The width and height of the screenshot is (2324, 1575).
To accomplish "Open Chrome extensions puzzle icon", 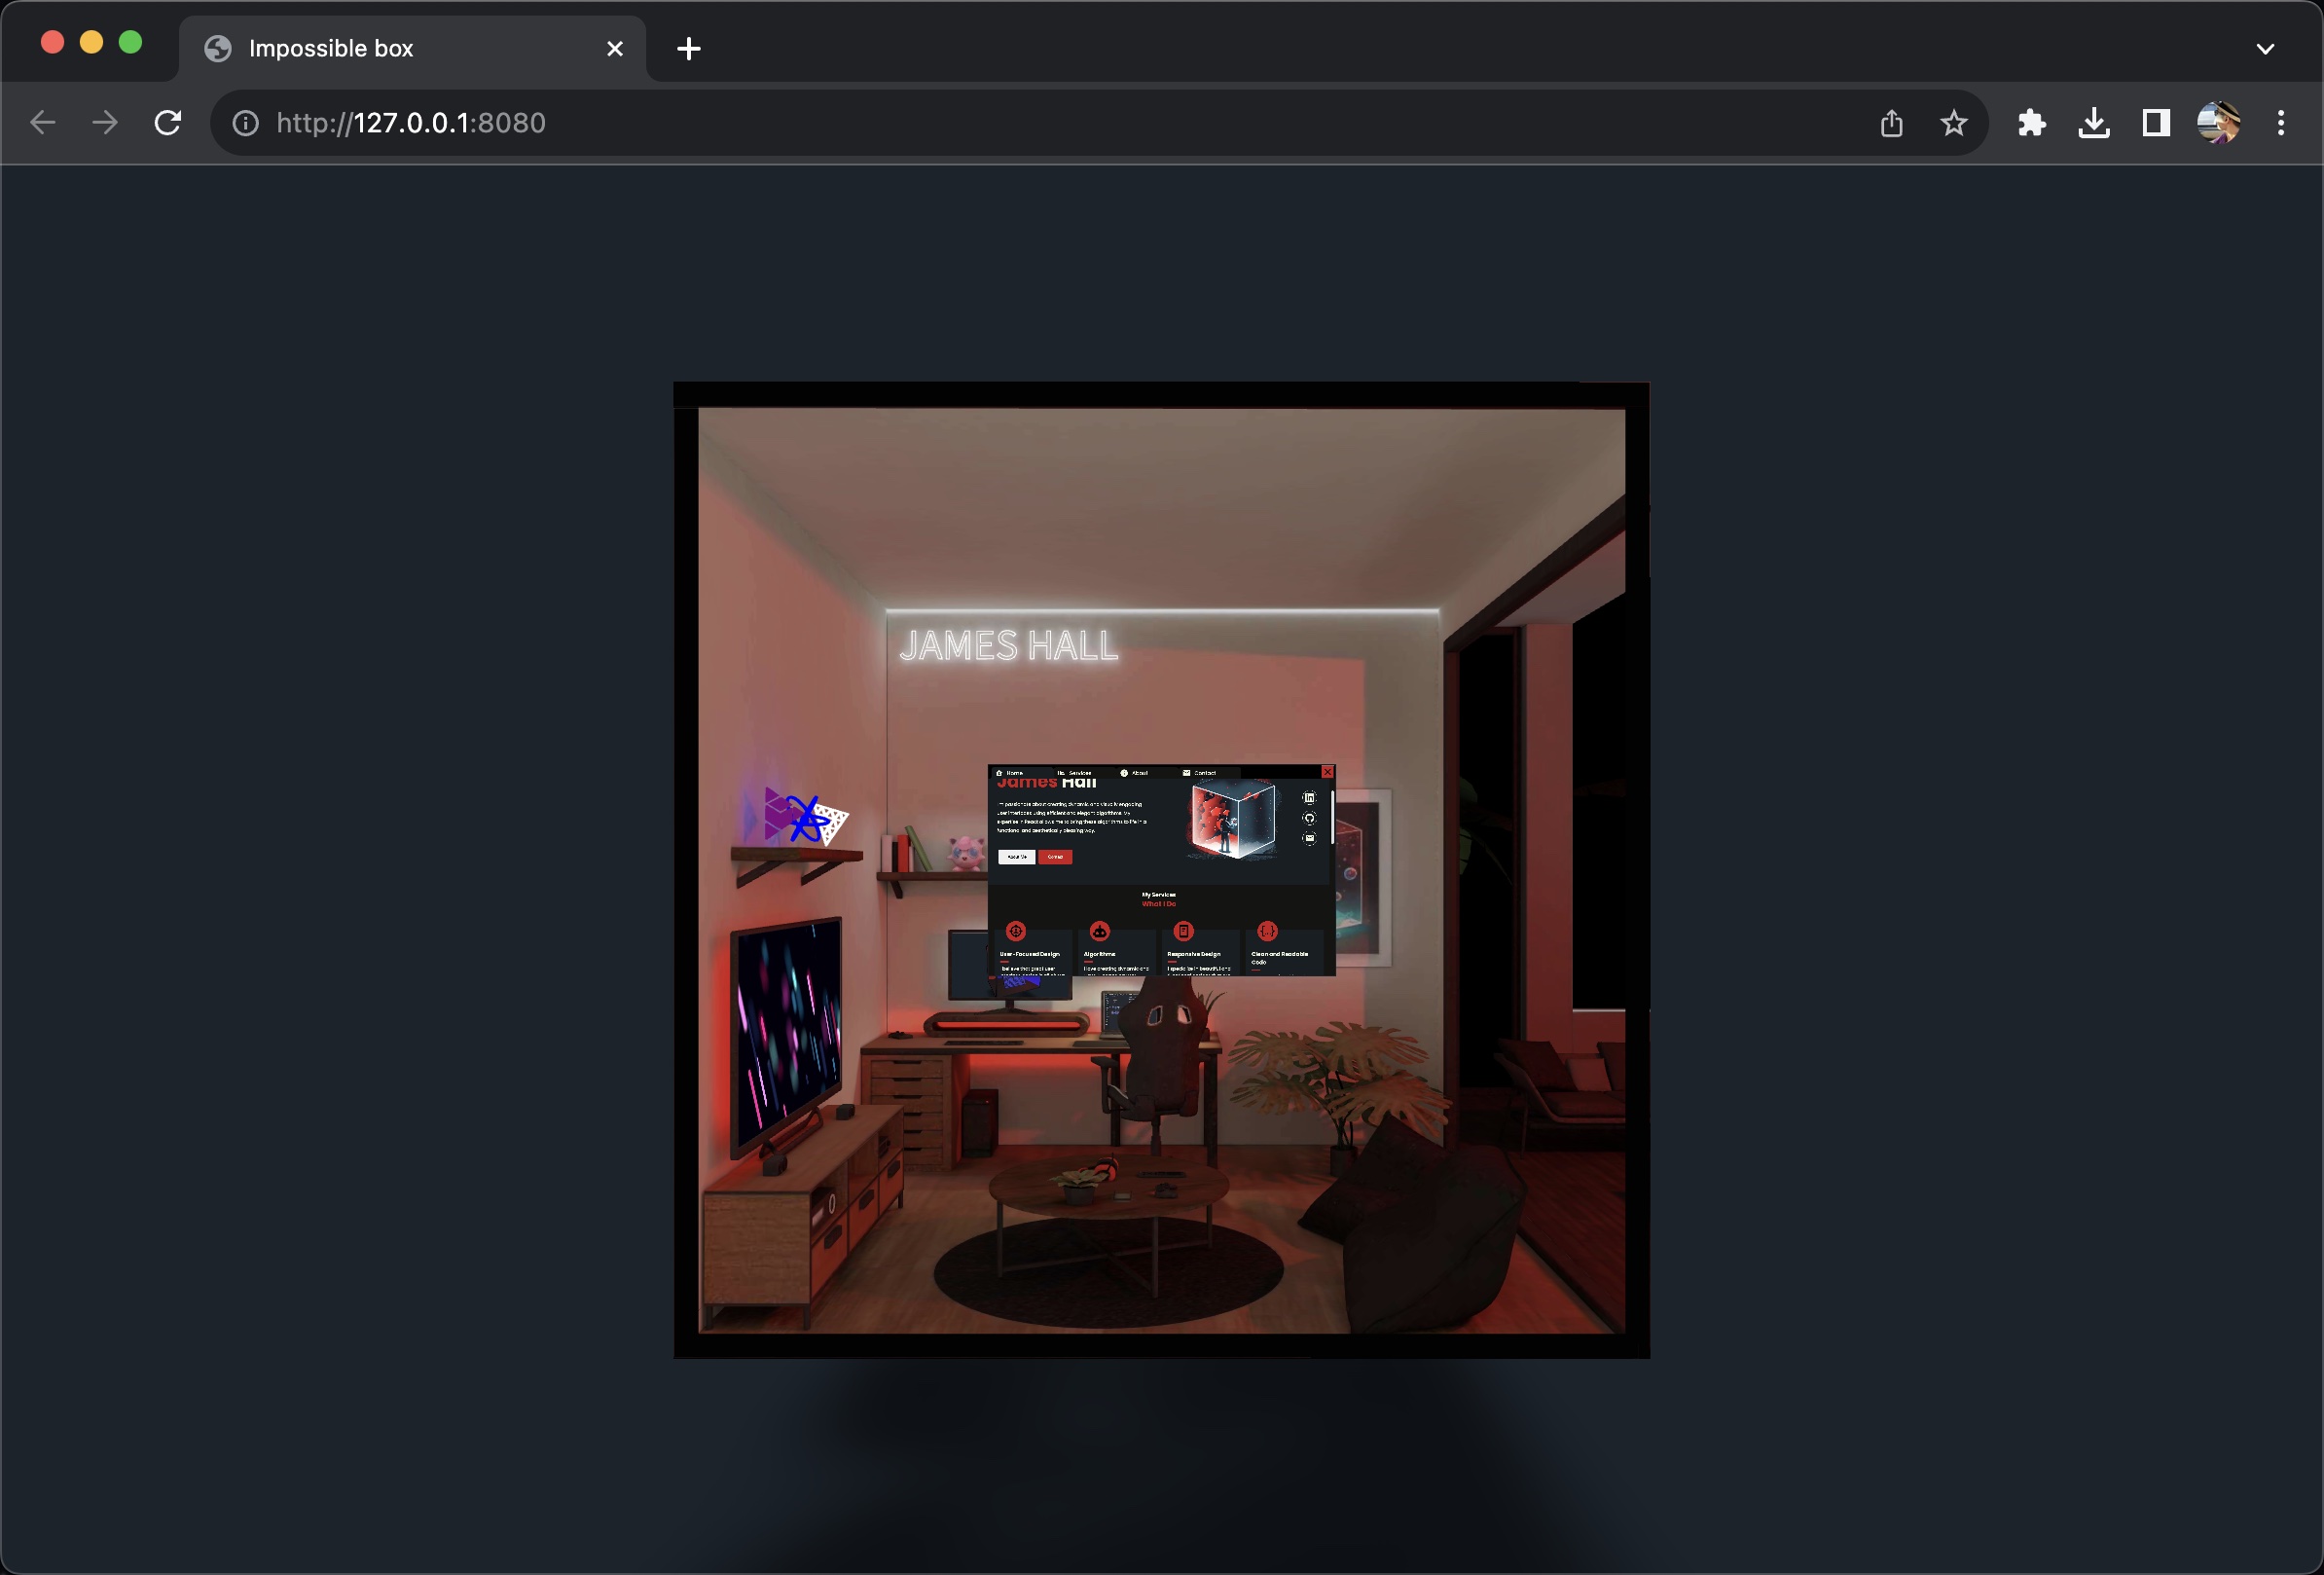I will [x=2031, y=123].
